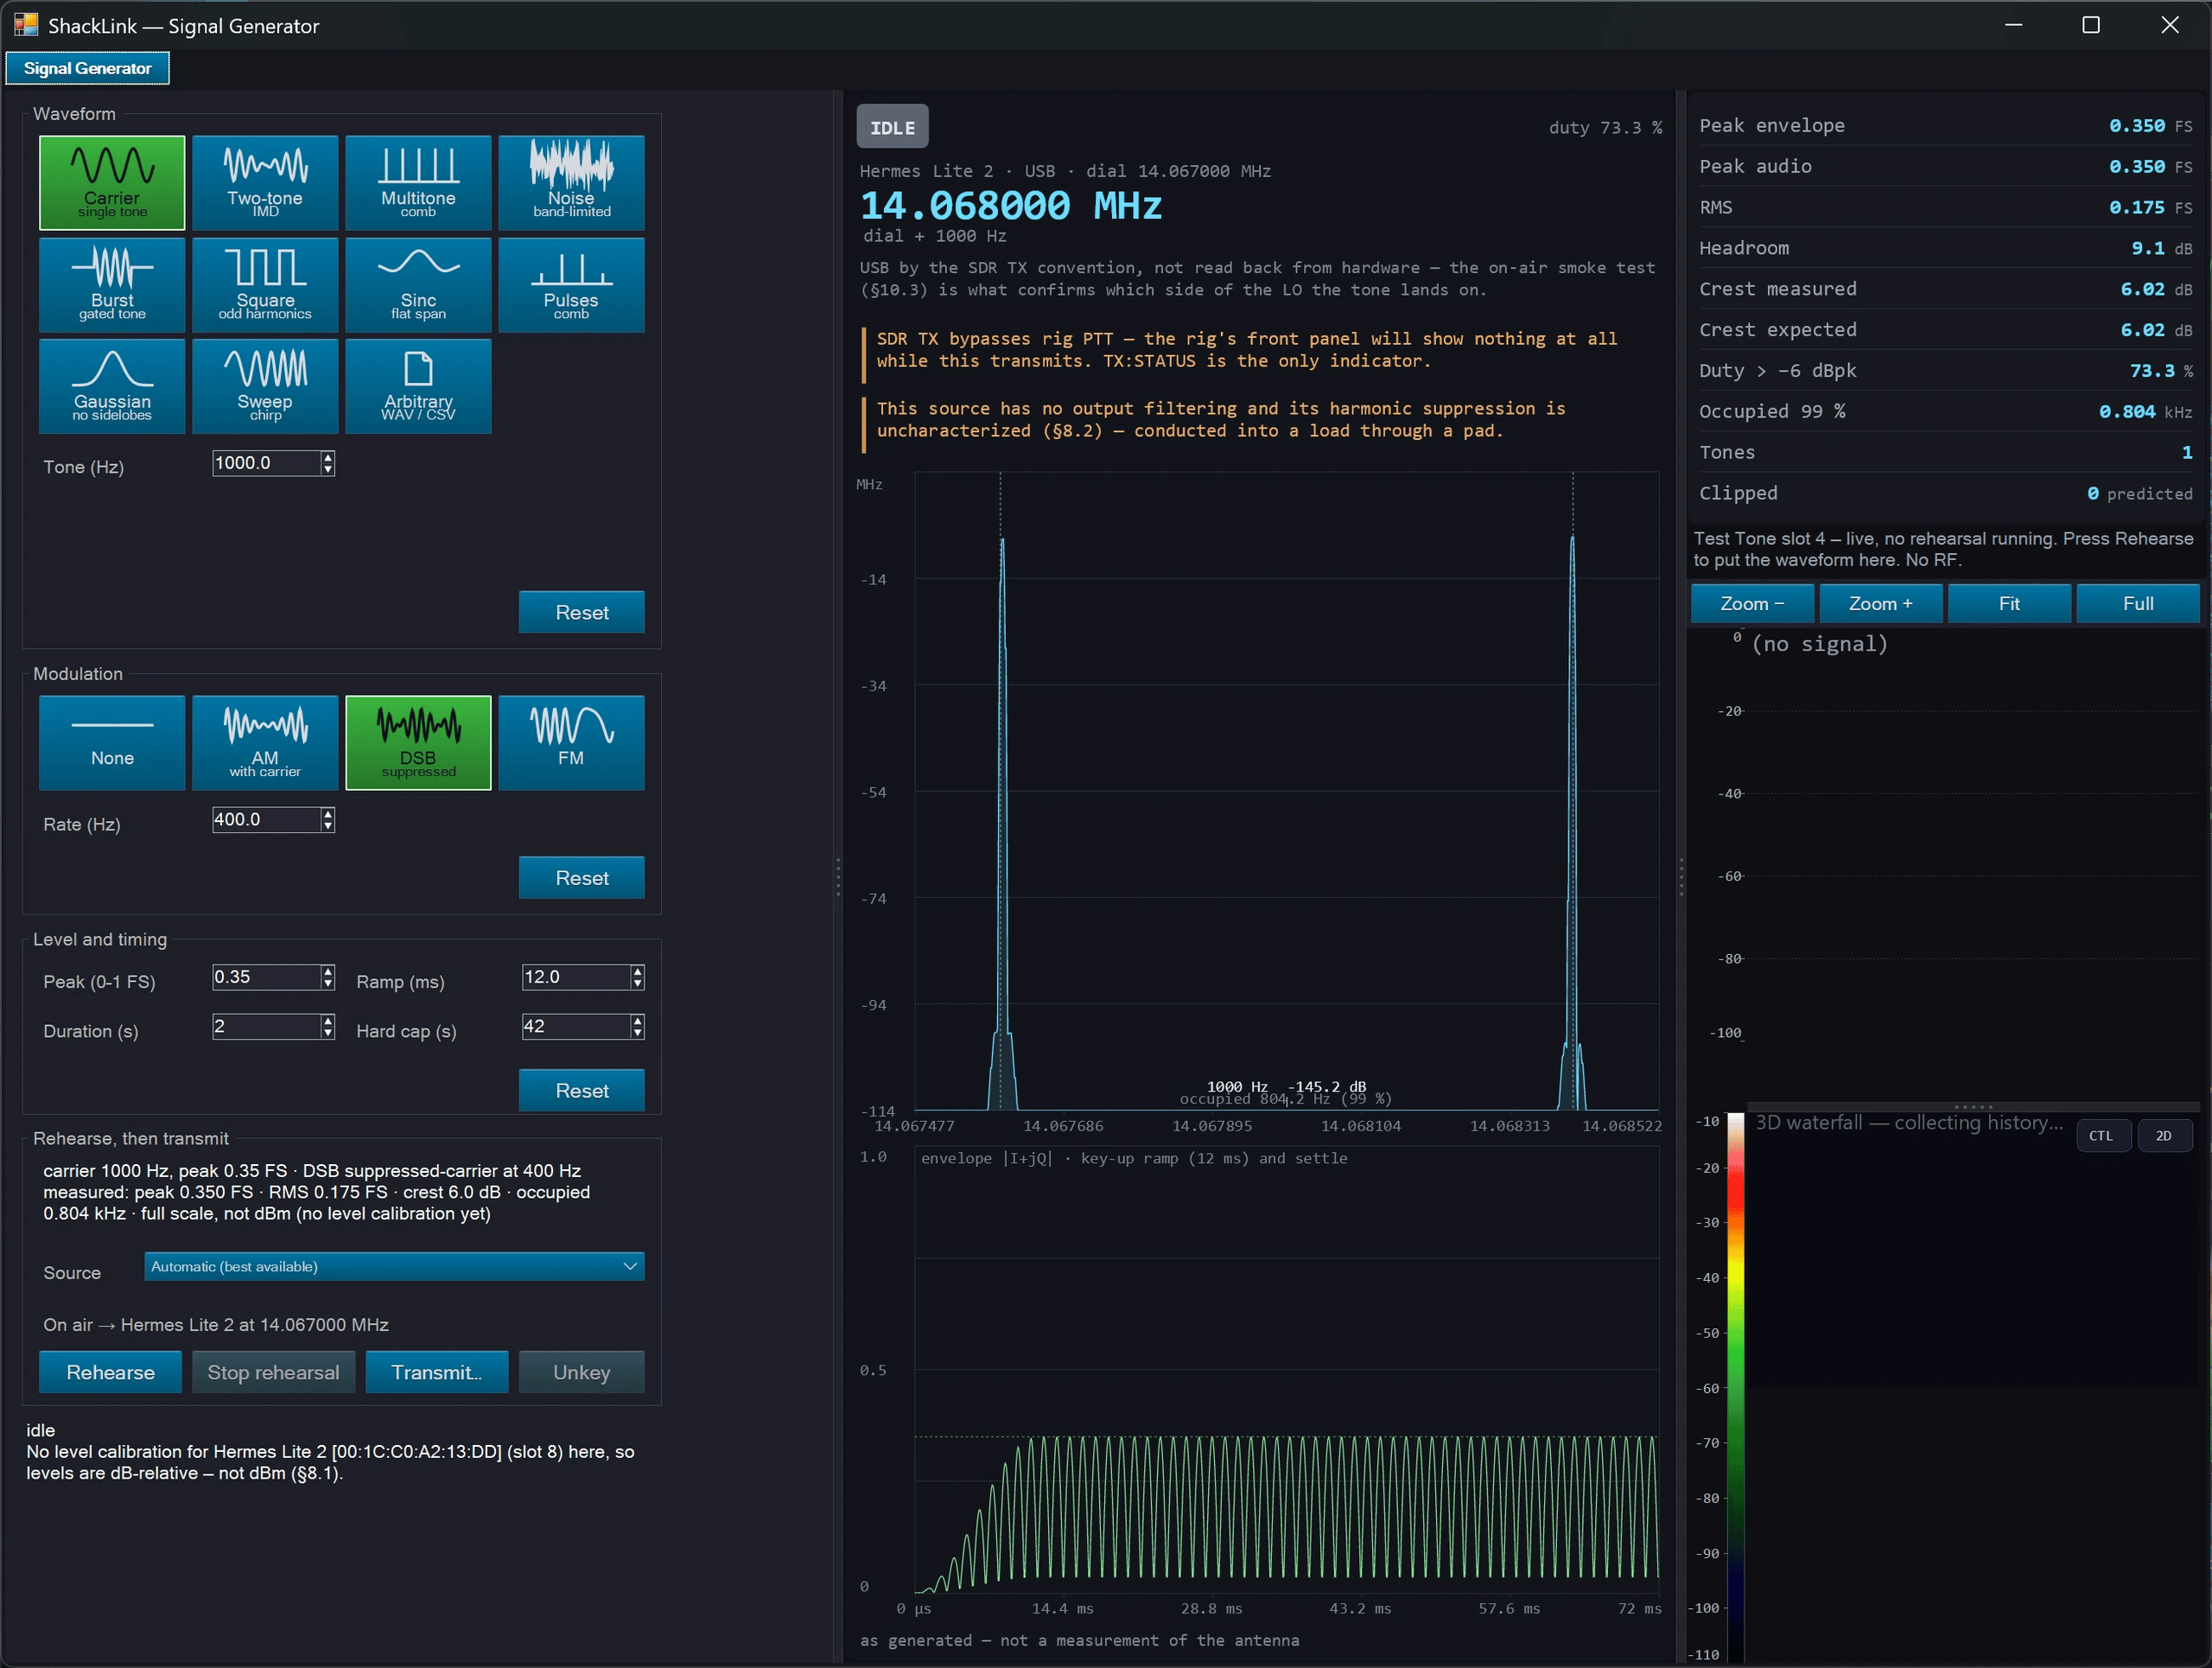
Task: Click the Hard cap (s) spinner arrows
Action: 637,1026
